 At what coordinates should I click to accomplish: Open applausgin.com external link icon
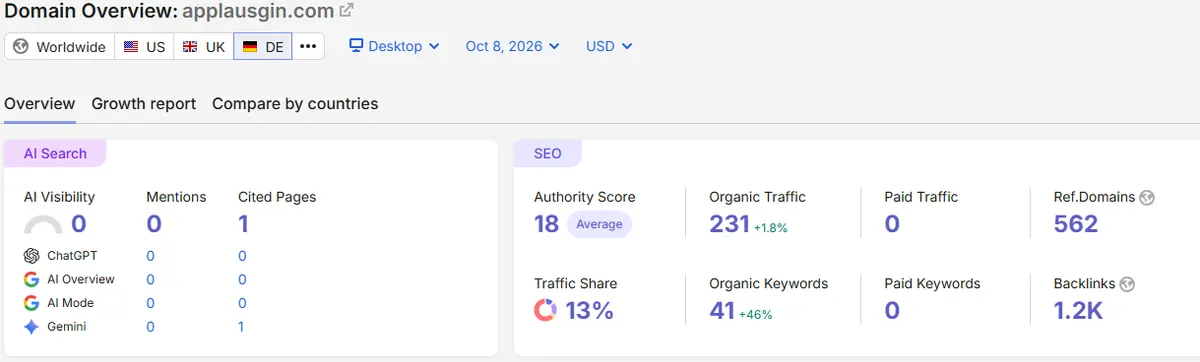coord(346,11)
